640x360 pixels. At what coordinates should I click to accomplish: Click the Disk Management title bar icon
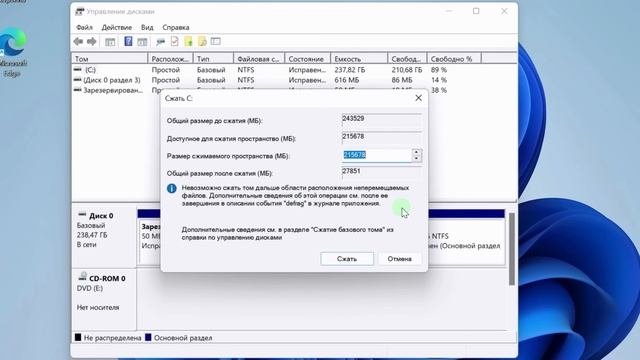click(80, 11)
